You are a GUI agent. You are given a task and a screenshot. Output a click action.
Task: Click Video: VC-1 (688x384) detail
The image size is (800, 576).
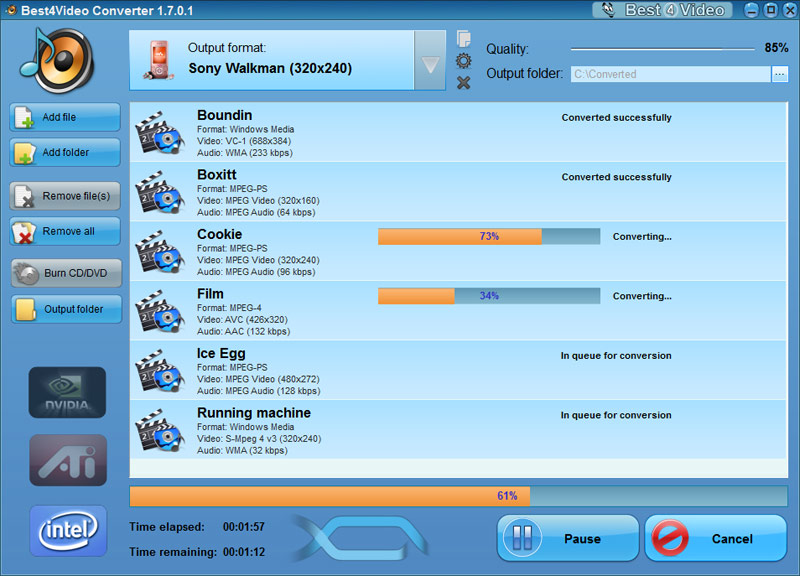pyautogui.click(x=244, y=141)
